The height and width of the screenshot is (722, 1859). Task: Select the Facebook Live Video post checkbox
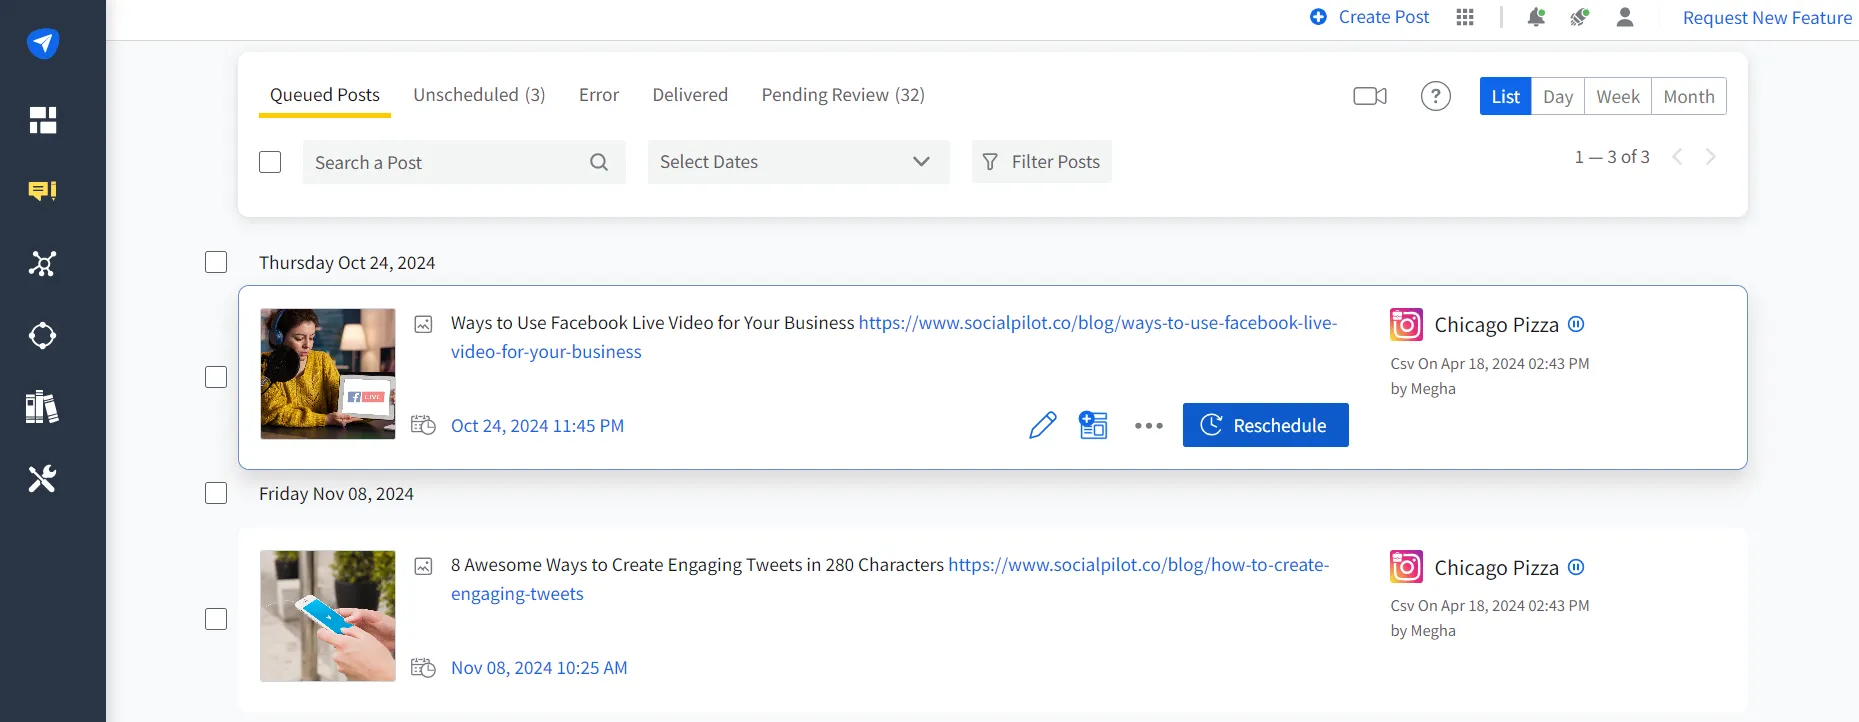point(216,377)
